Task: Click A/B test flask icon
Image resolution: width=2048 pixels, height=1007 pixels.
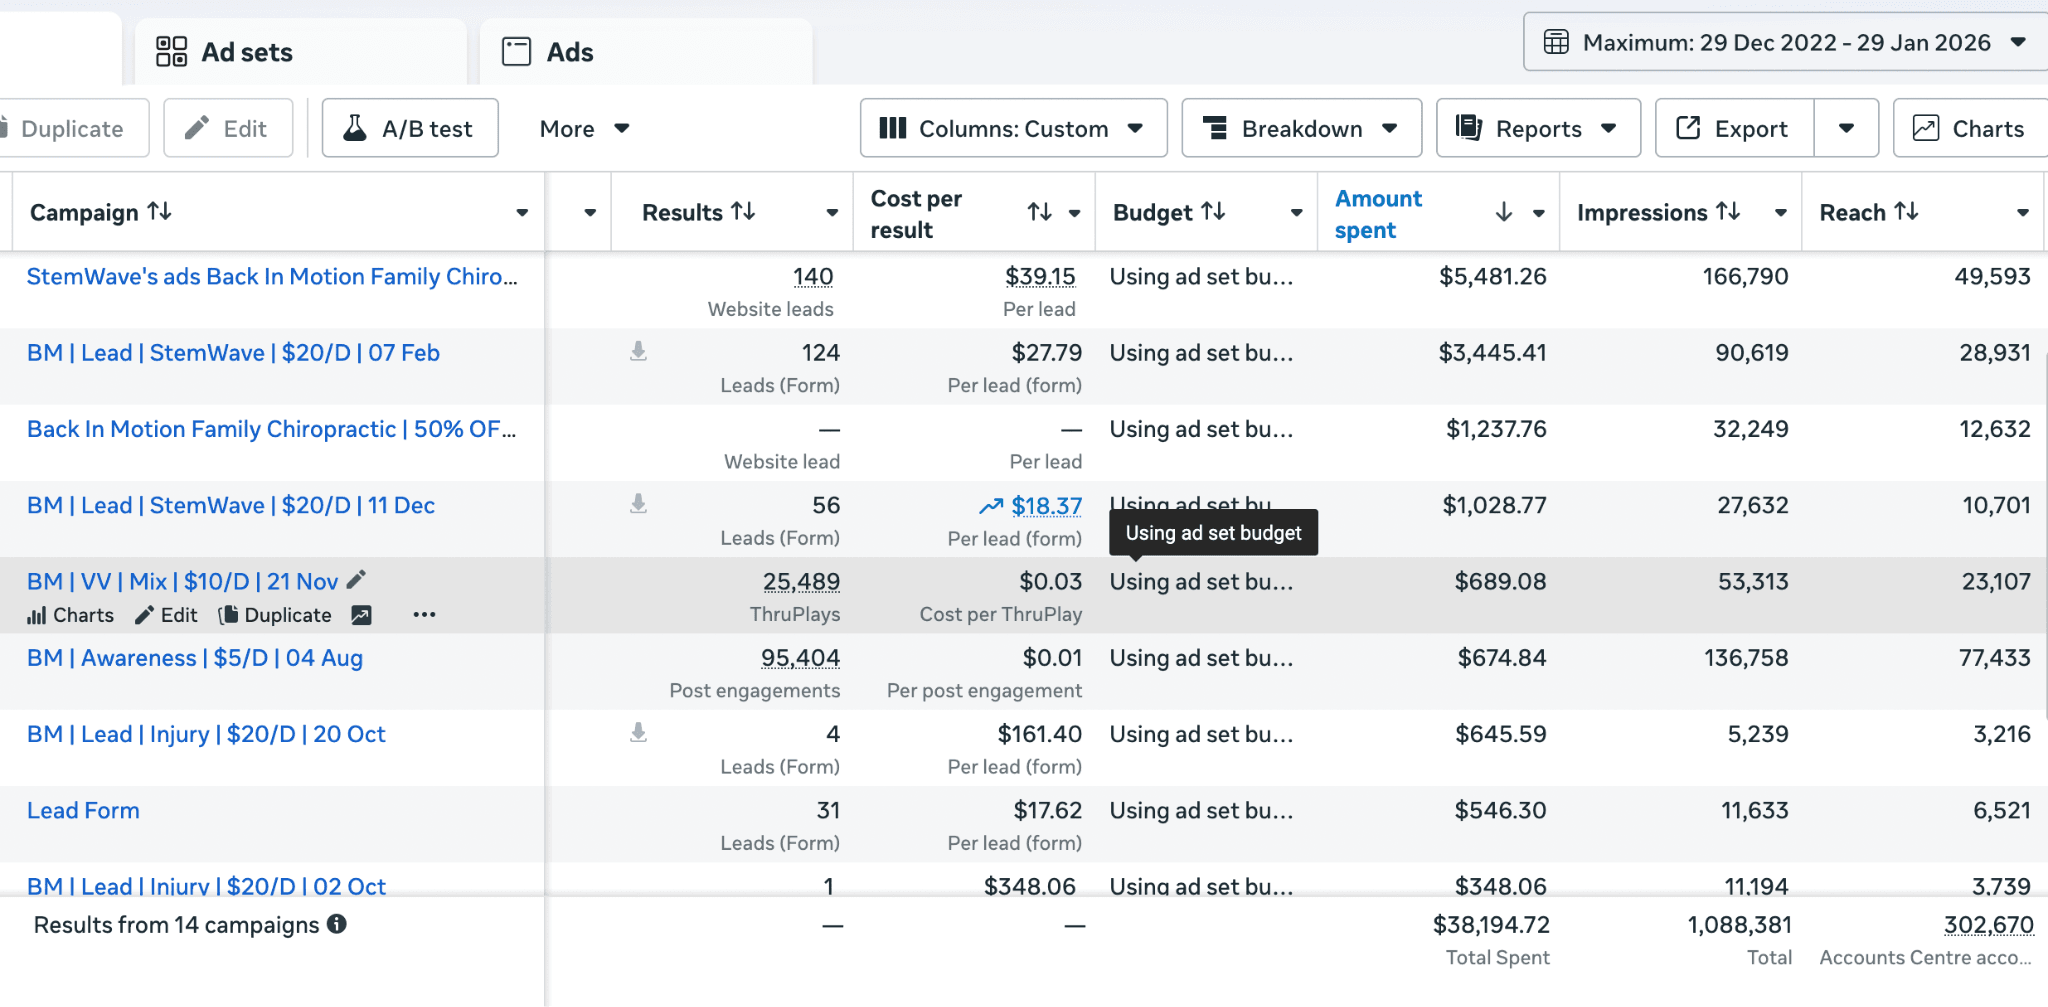Action: 355,128
